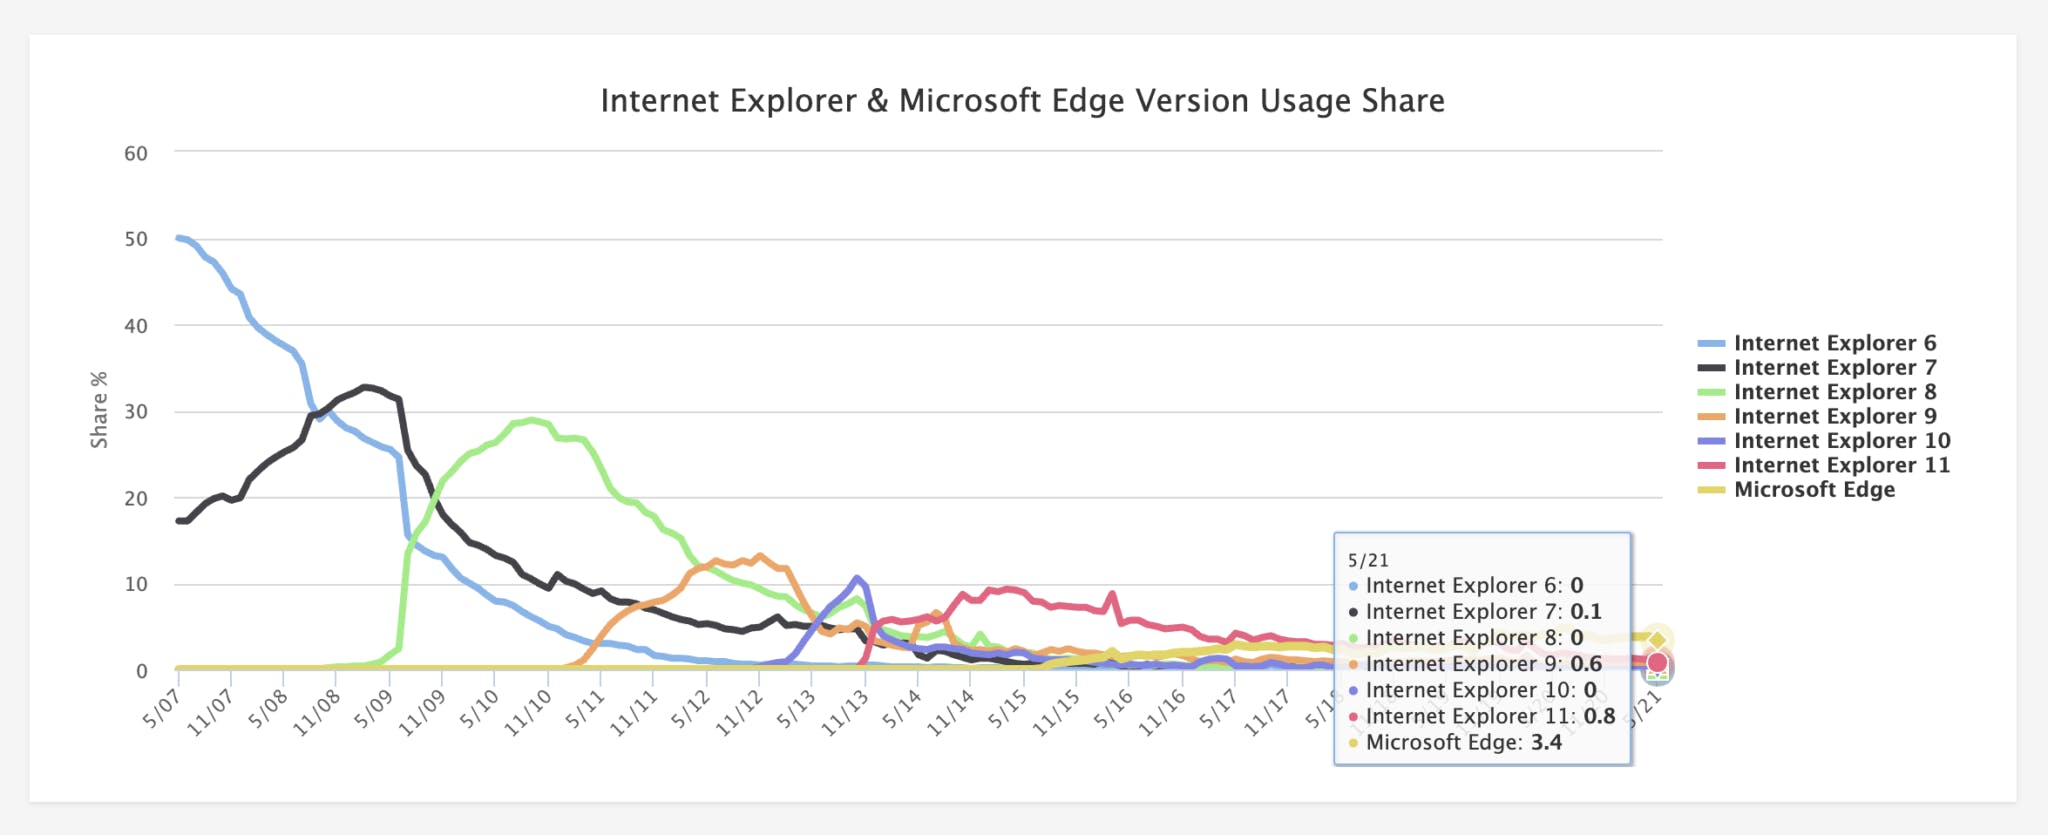Toggle Internet Explorer 11 legend entry
Screen dimensions: 2048x835
tap(1842, 465)
